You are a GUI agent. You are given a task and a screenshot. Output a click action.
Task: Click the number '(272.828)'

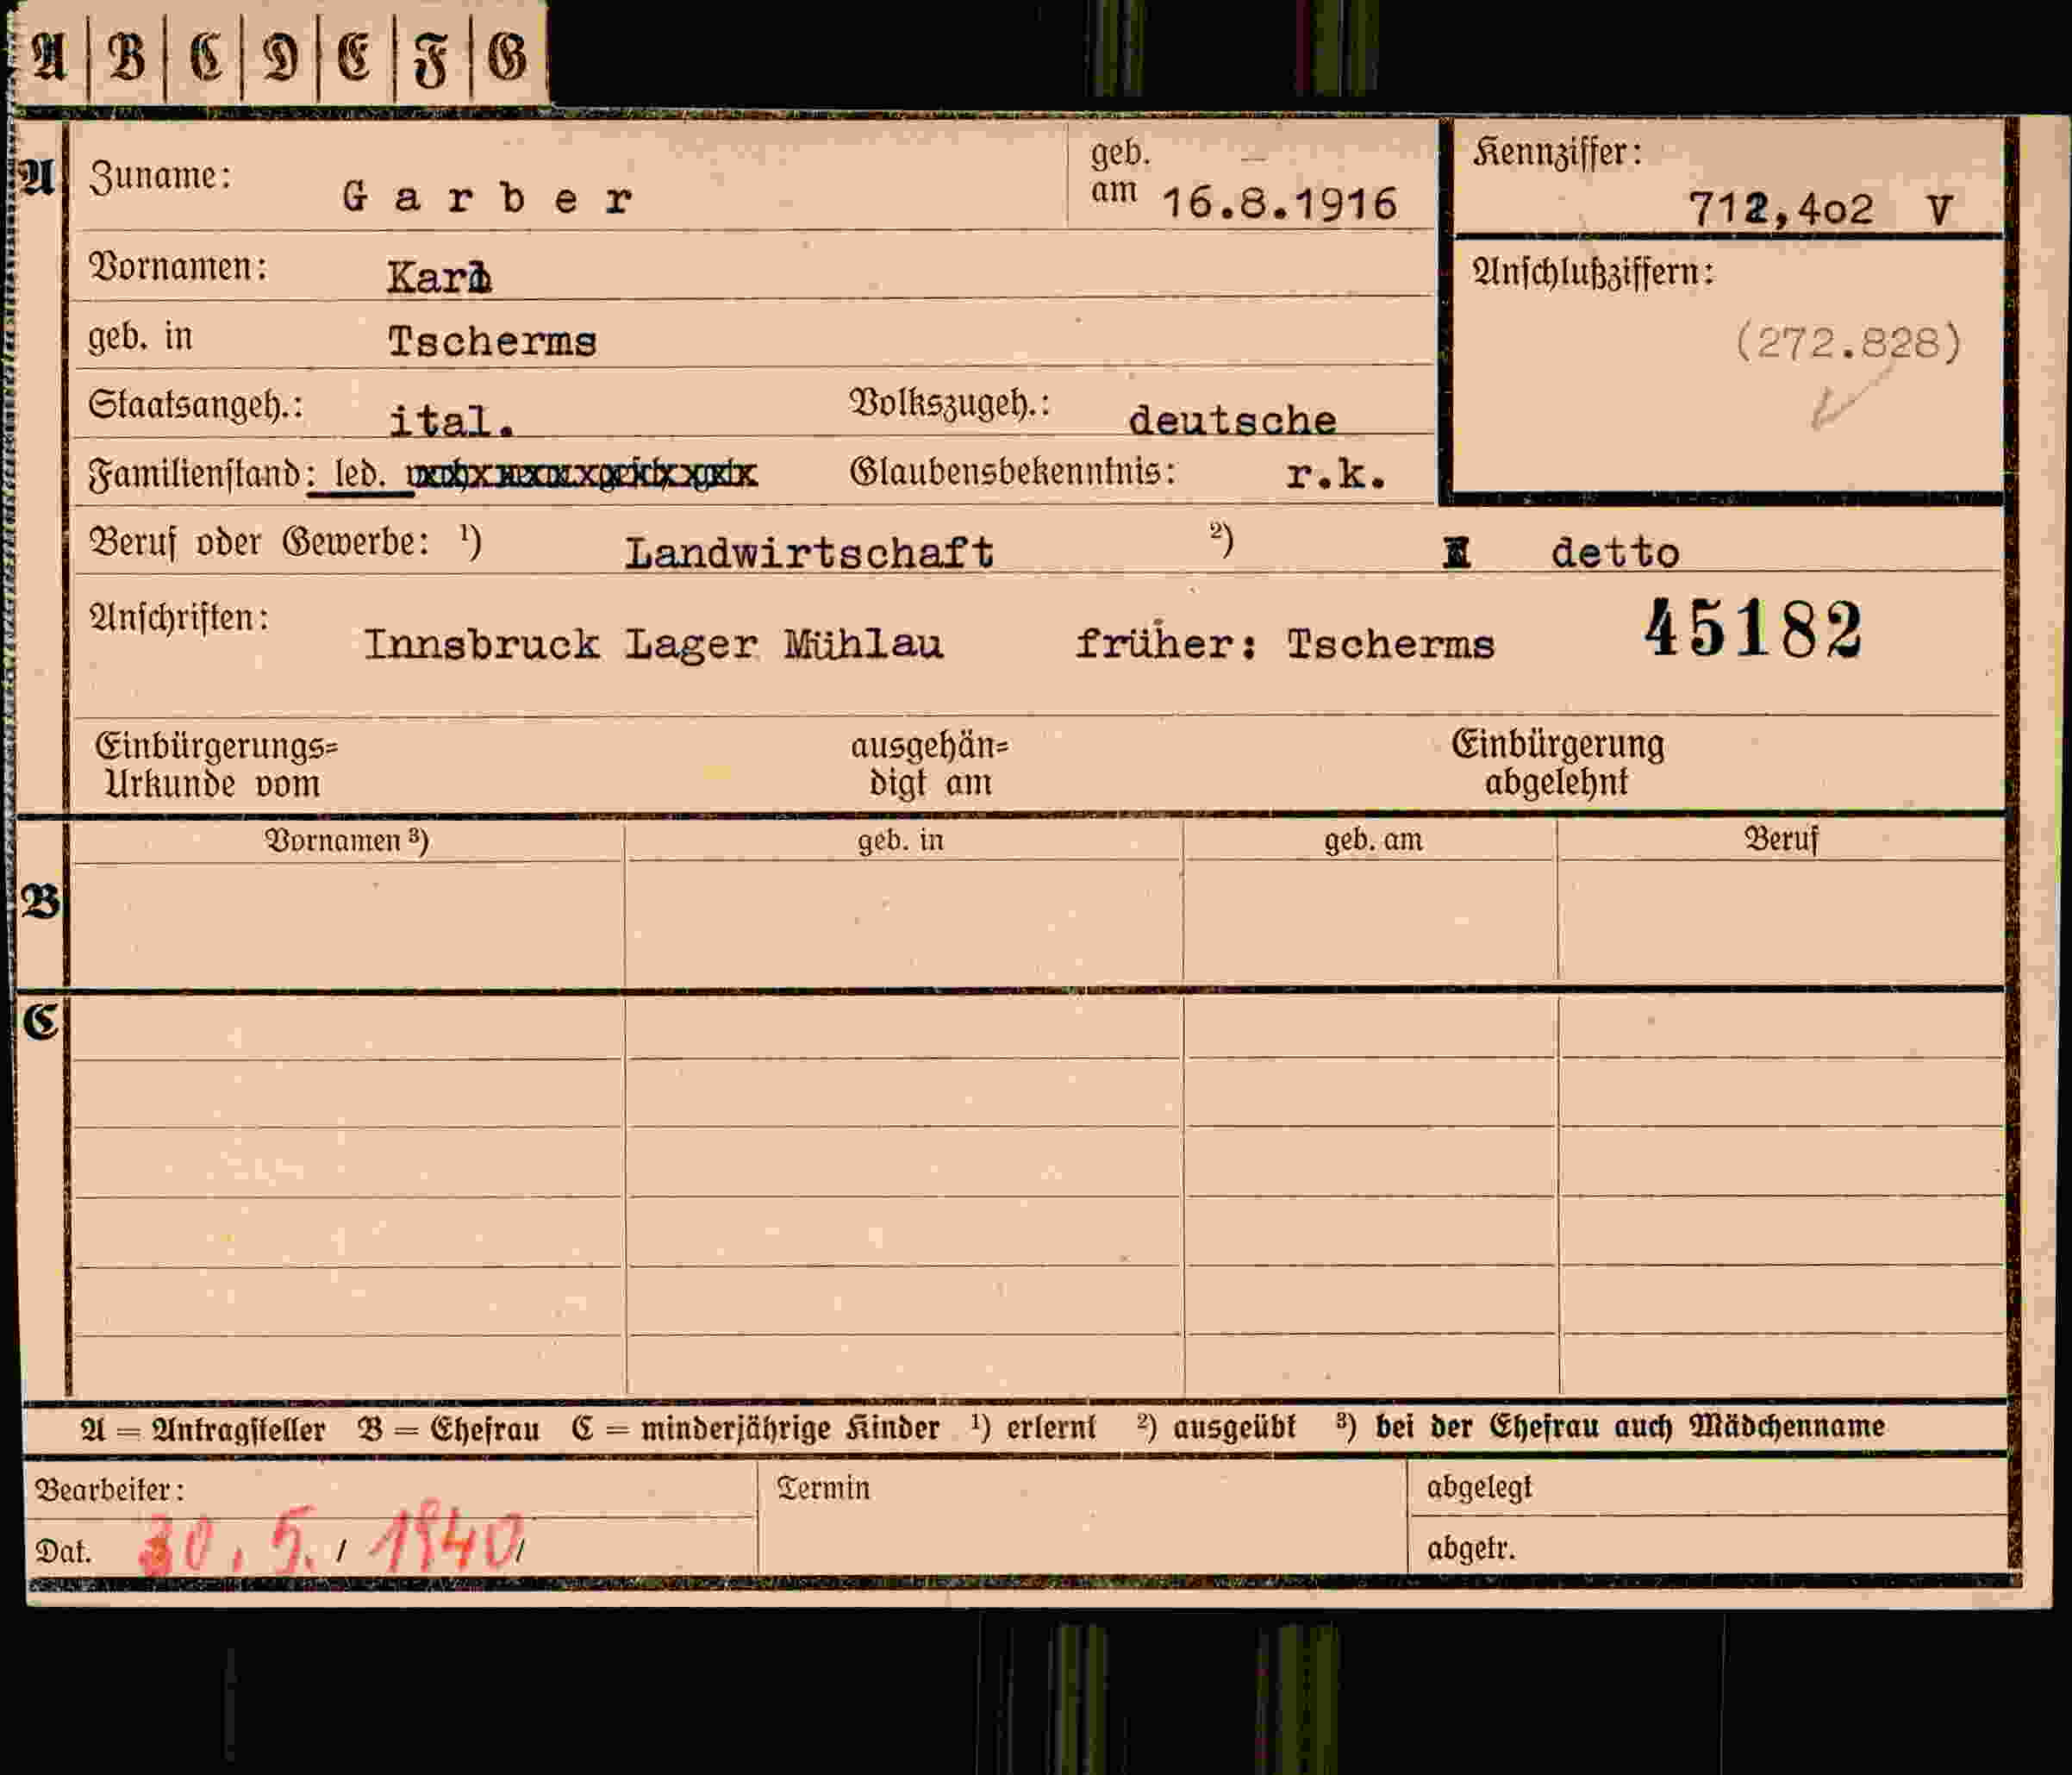pyautogui.click(x=1848, y=344)
